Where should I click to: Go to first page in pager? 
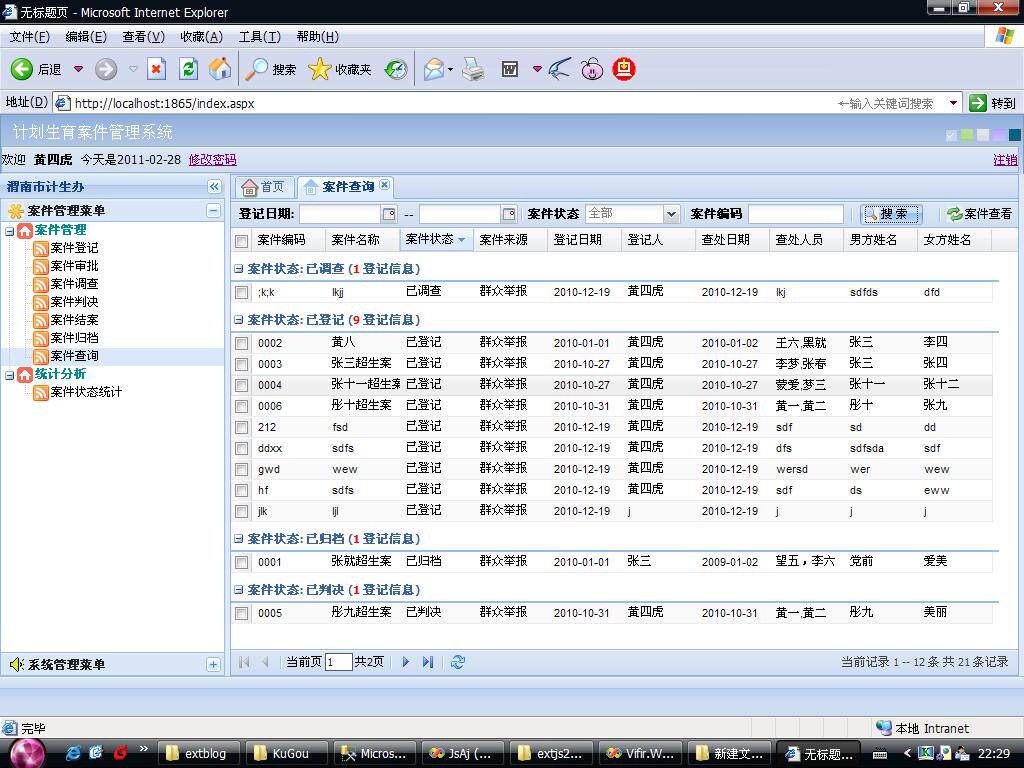pos(244,662)
